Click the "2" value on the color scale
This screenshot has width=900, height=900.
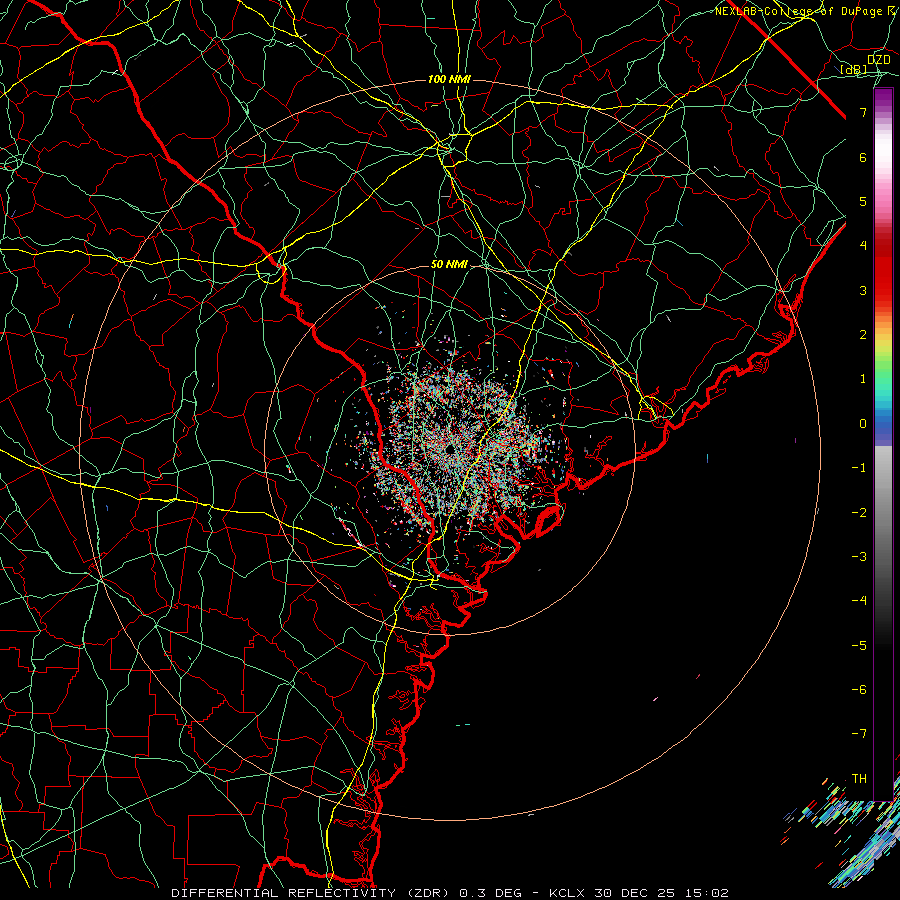863,335
